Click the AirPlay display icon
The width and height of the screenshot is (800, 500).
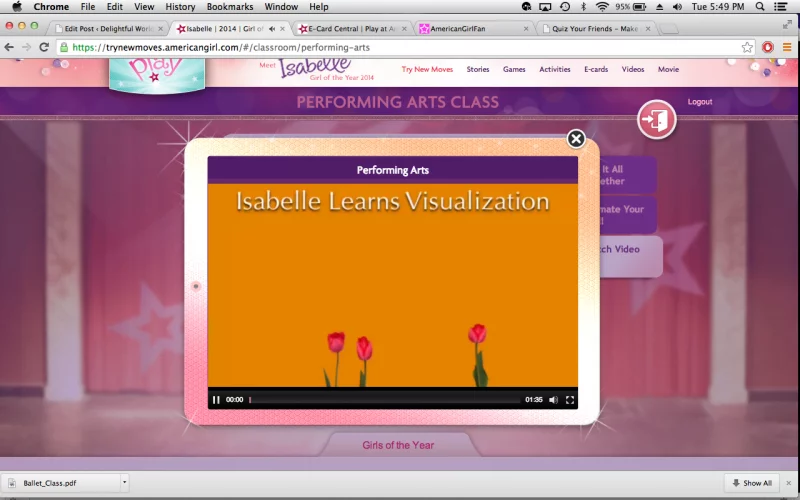tap(545, 7)
